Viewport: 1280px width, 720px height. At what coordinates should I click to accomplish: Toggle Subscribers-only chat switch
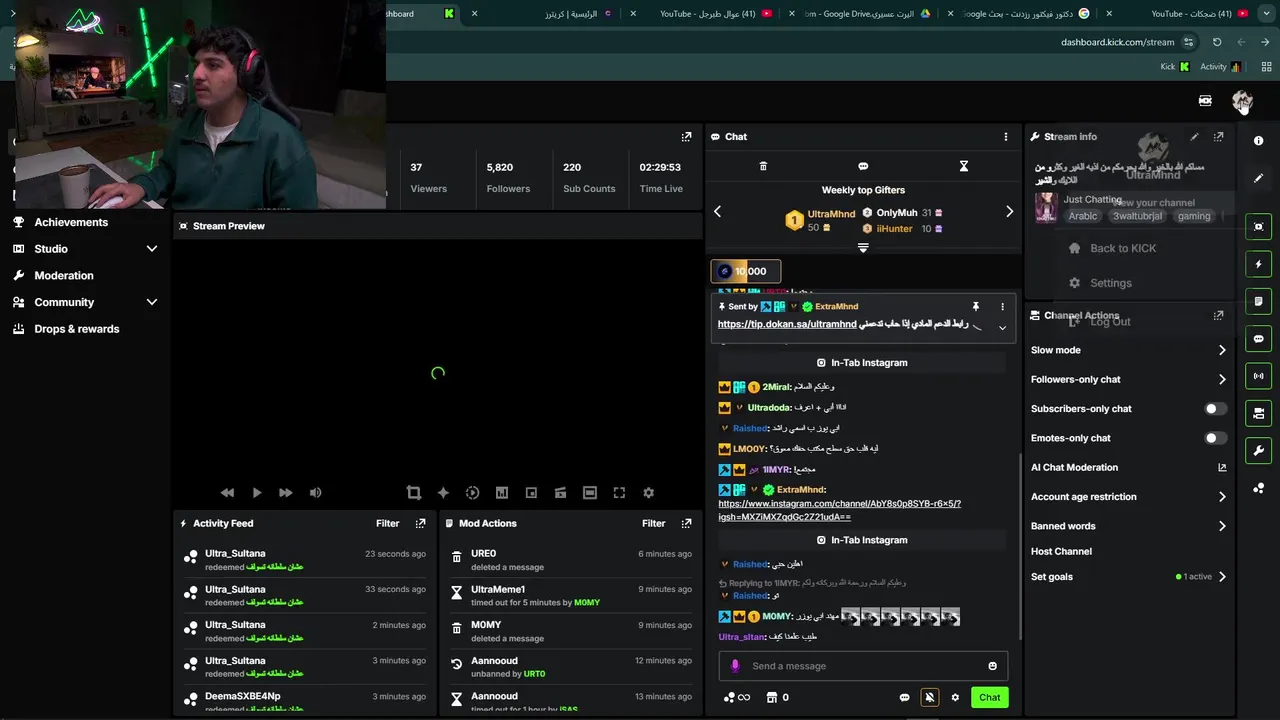pyautogui.click(x=1215, y=409)
